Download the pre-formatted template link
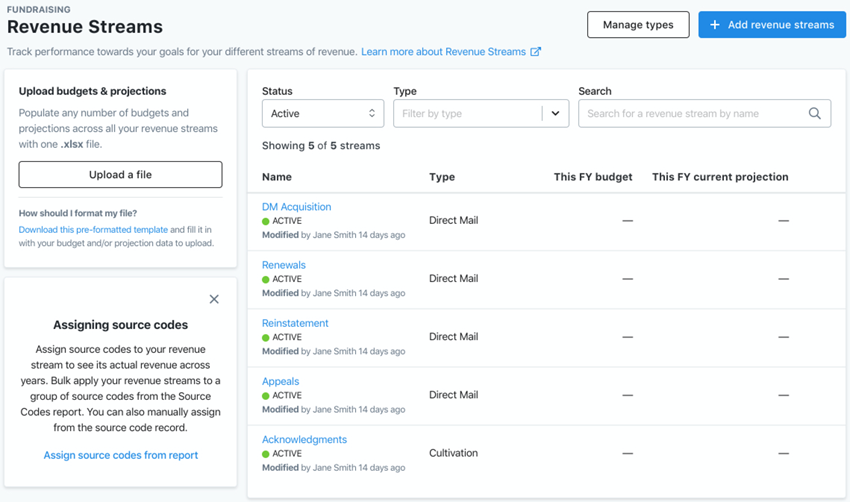Image resolution: width=850 pixels, height=502 pixels. pos(93,229)
